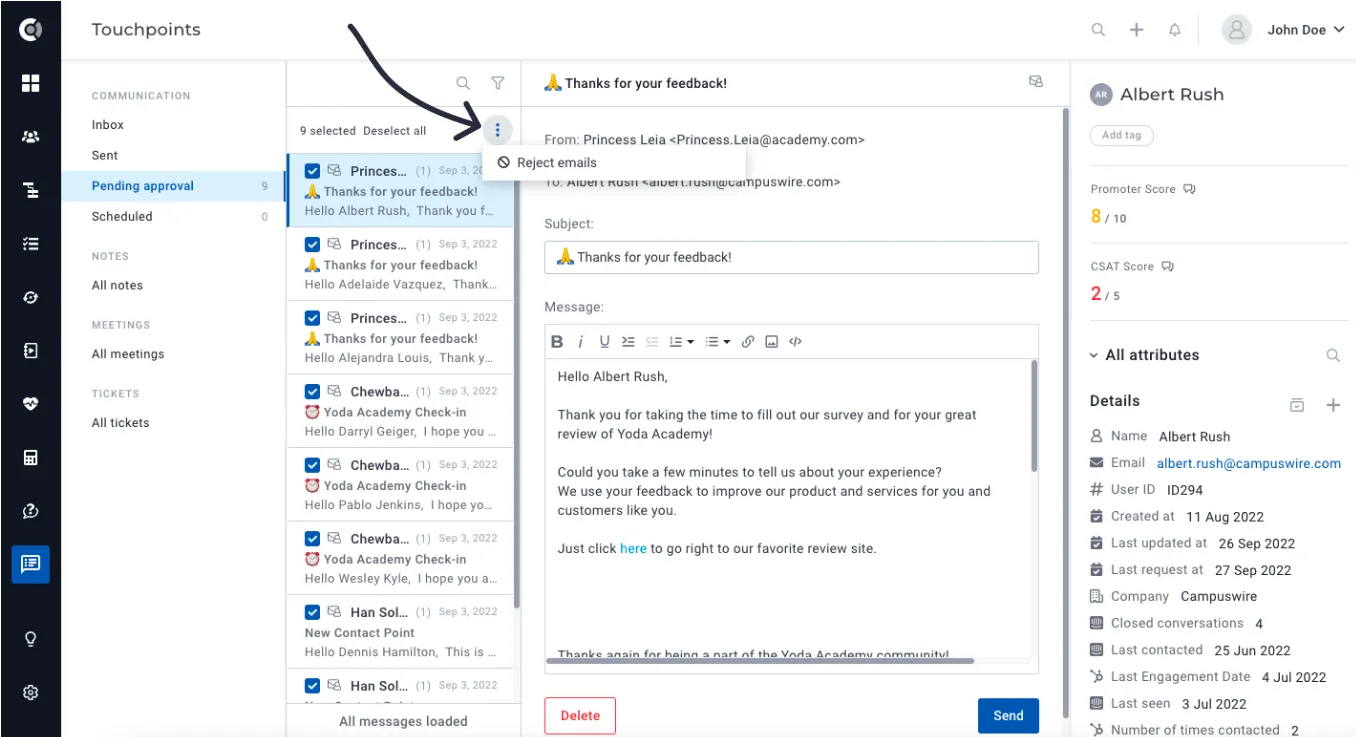Follow the 'here' link in message body
Viewport: 1356px width, 737px height.
click(x=633, y=549)
